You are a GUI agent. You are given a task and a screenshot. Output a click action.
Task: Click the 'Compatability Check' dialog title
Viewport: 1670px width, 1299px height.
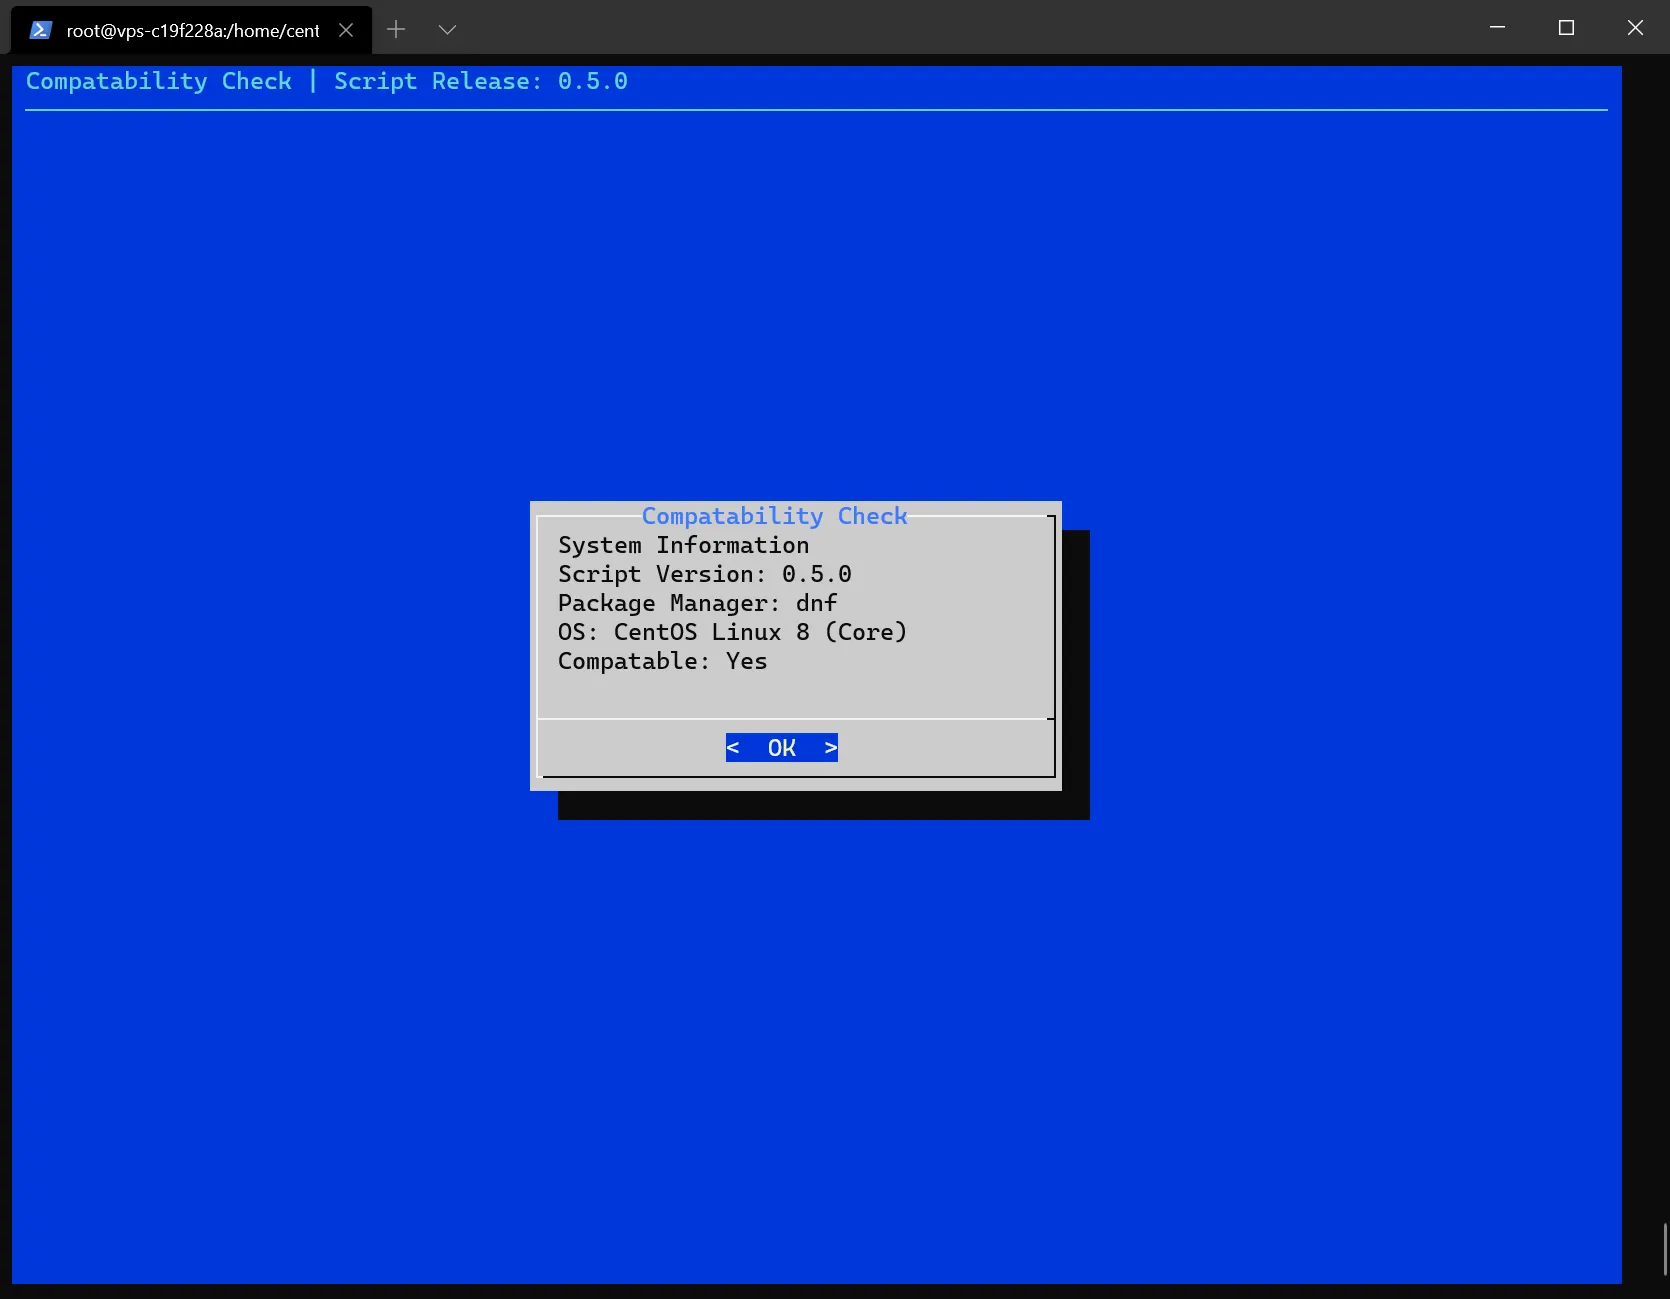[x=774, y=516]
